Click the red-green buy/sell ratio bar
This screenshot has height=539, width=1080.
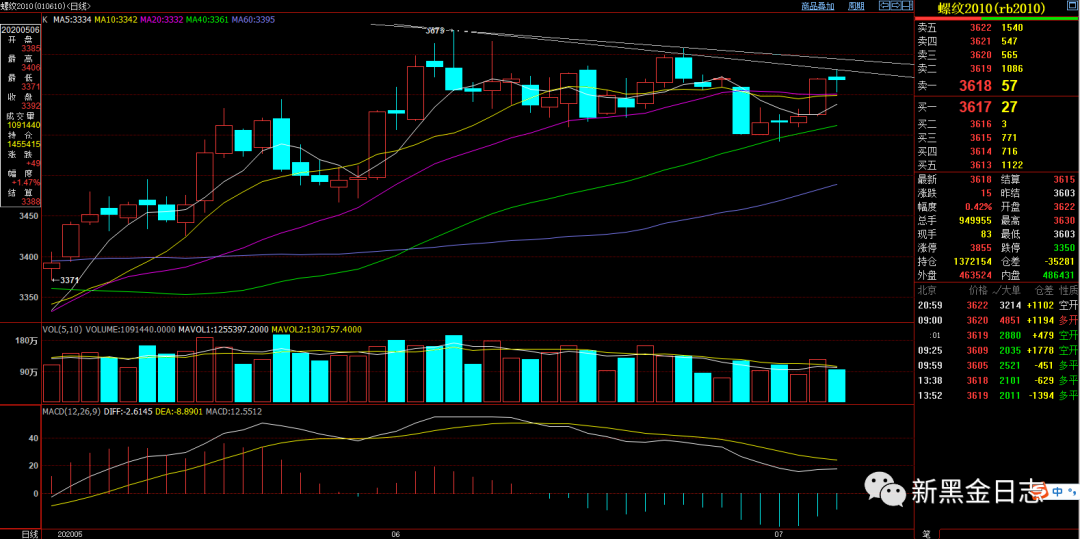coord(997,19)
